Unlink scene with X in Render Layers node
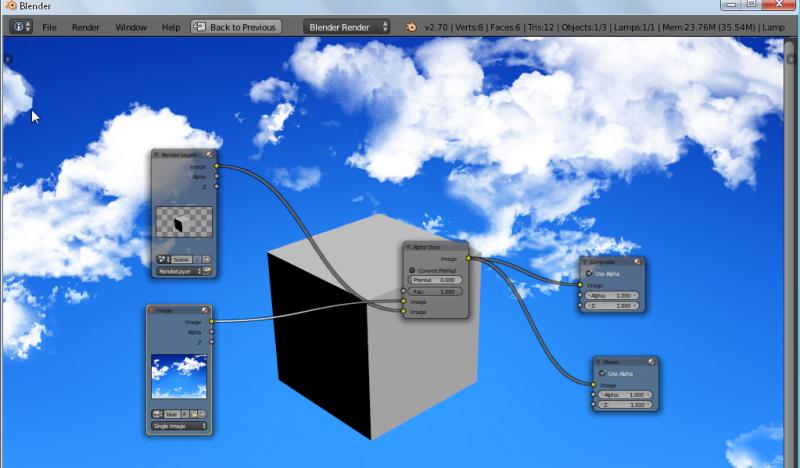 point(207,259)
